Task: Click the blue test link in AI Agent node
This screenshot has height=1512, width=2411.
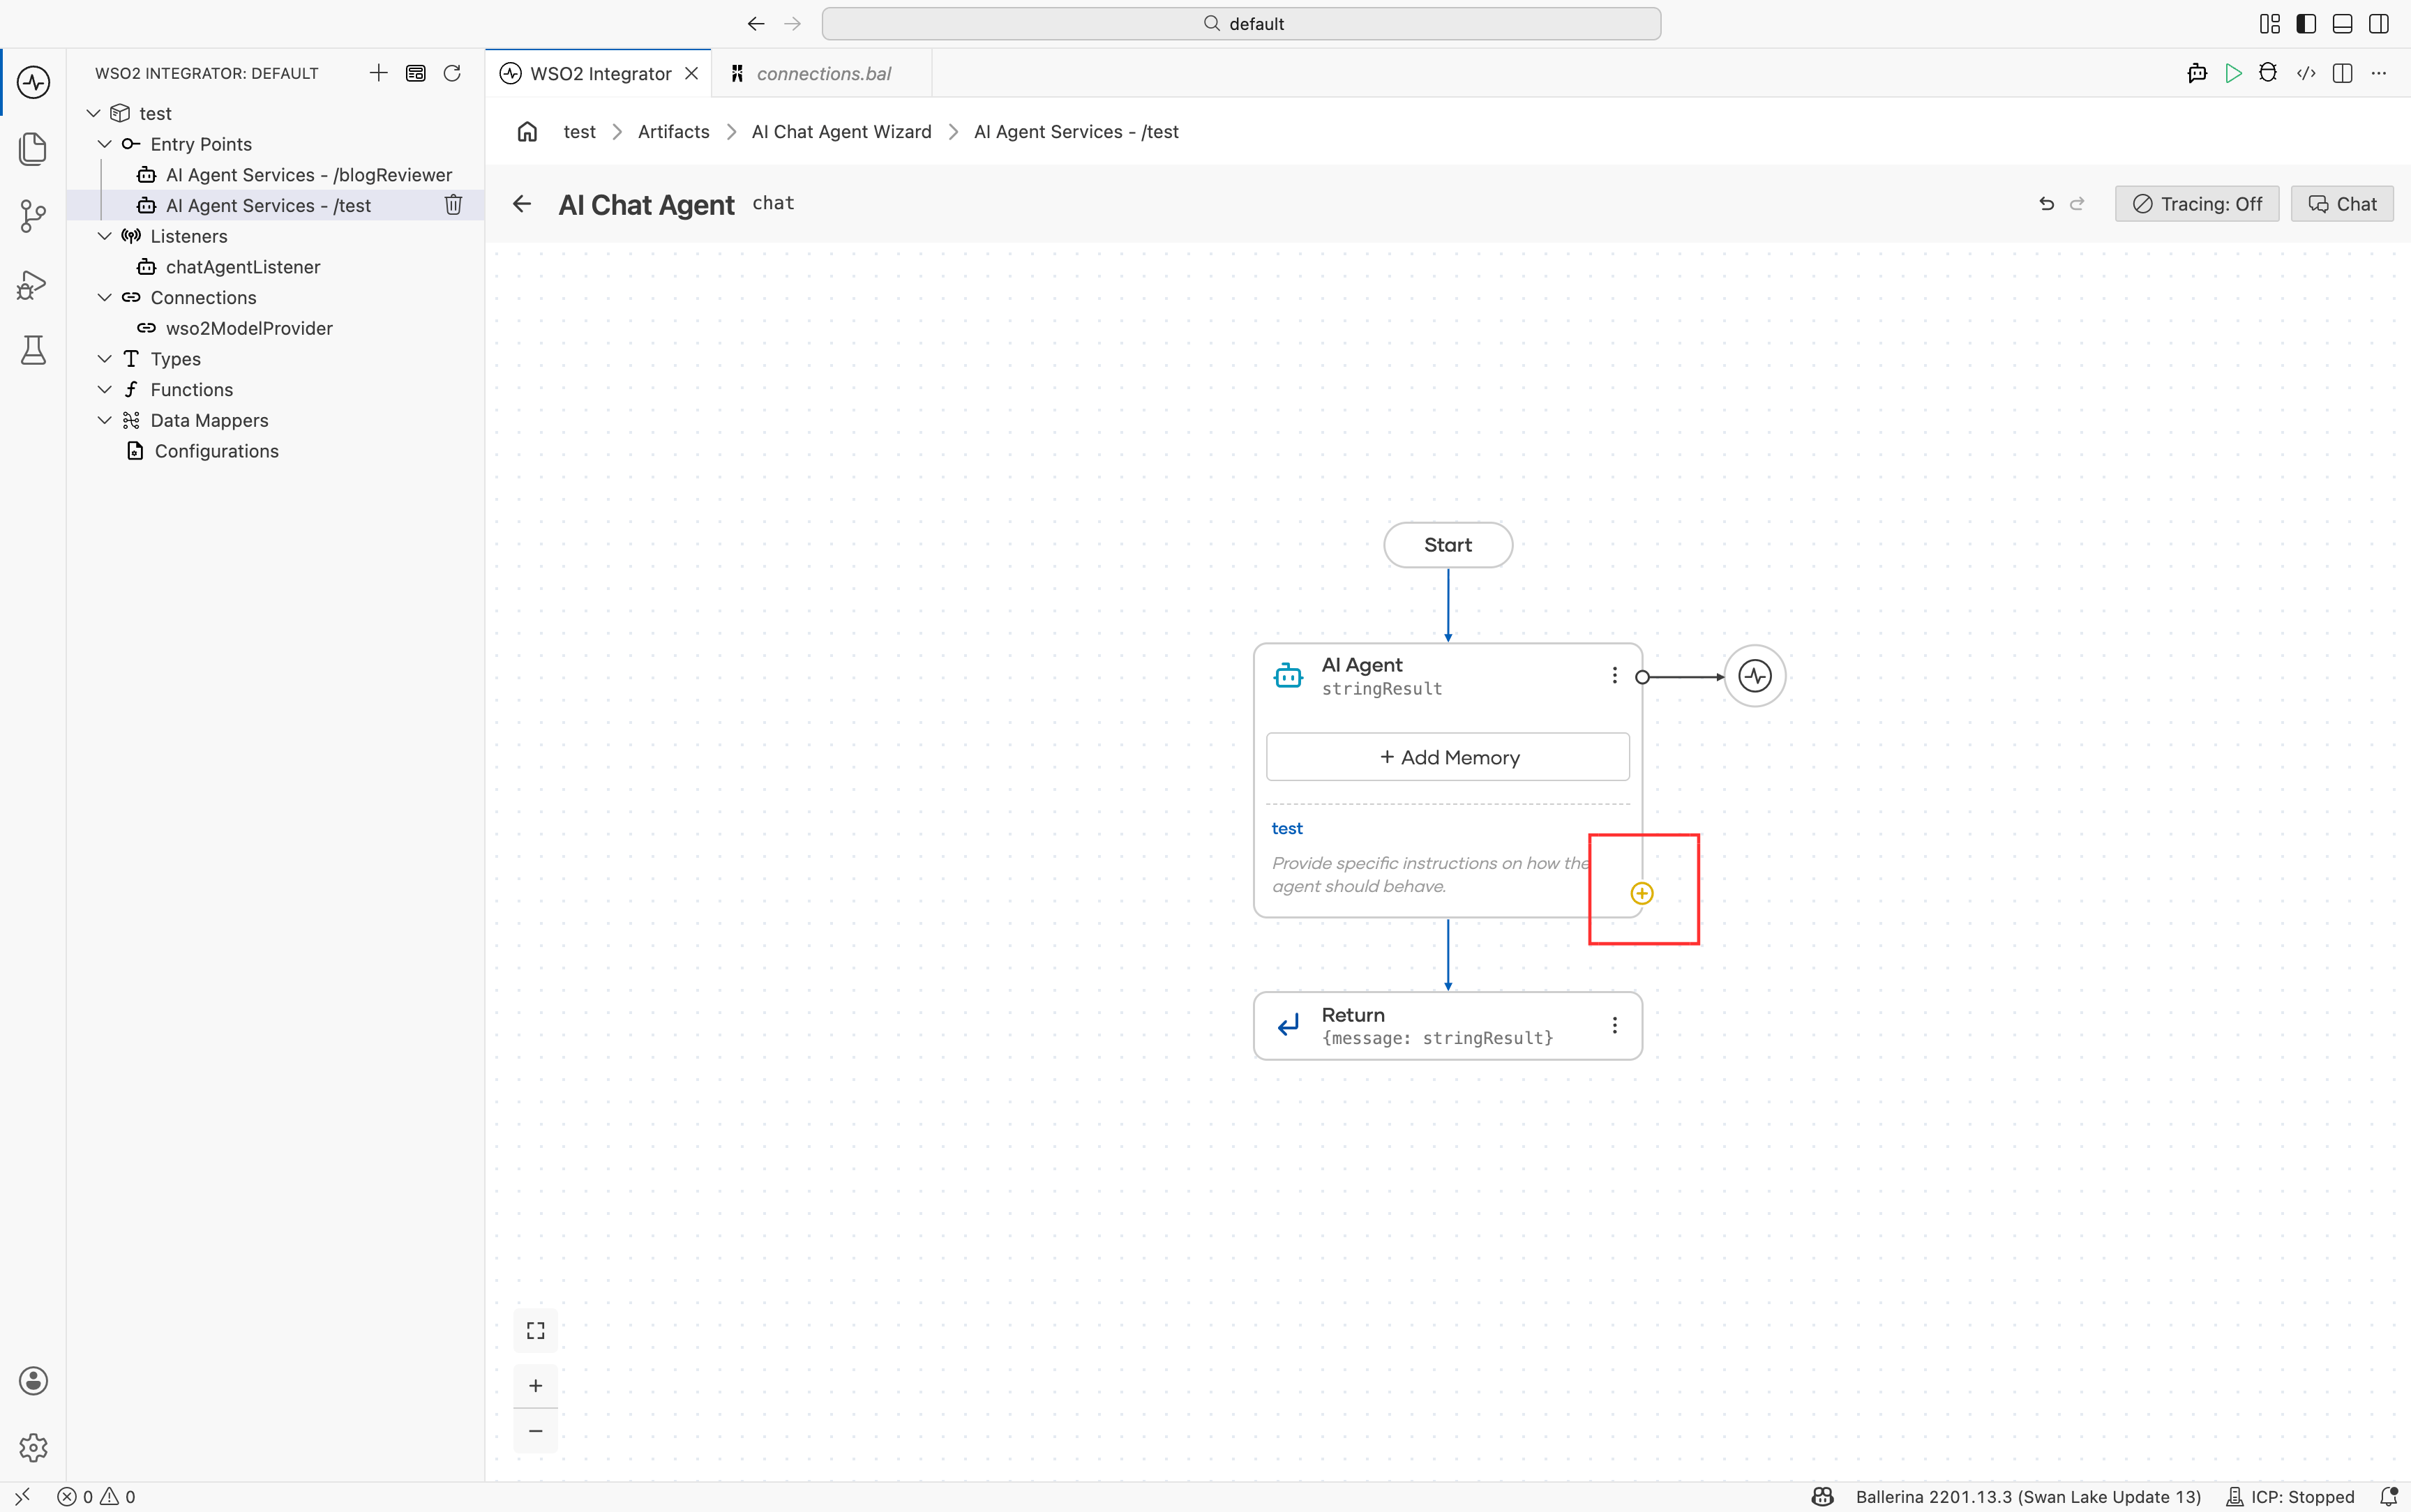Action: pos(1287,828)
